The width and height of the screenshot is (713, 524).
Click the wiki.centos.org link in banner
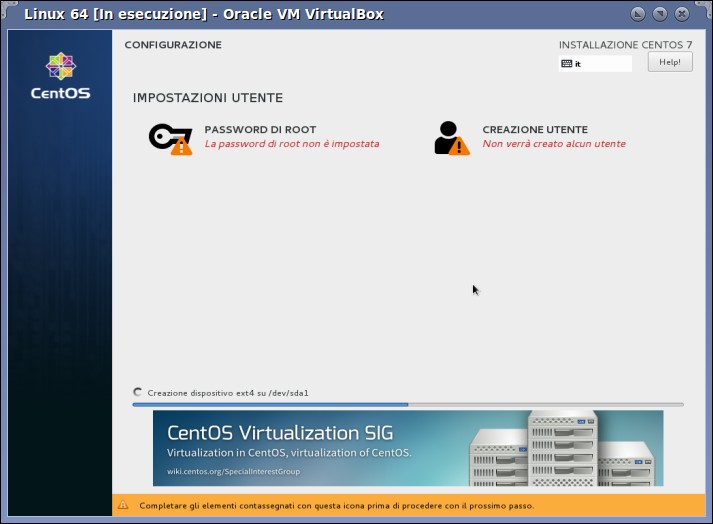[233, 471]
